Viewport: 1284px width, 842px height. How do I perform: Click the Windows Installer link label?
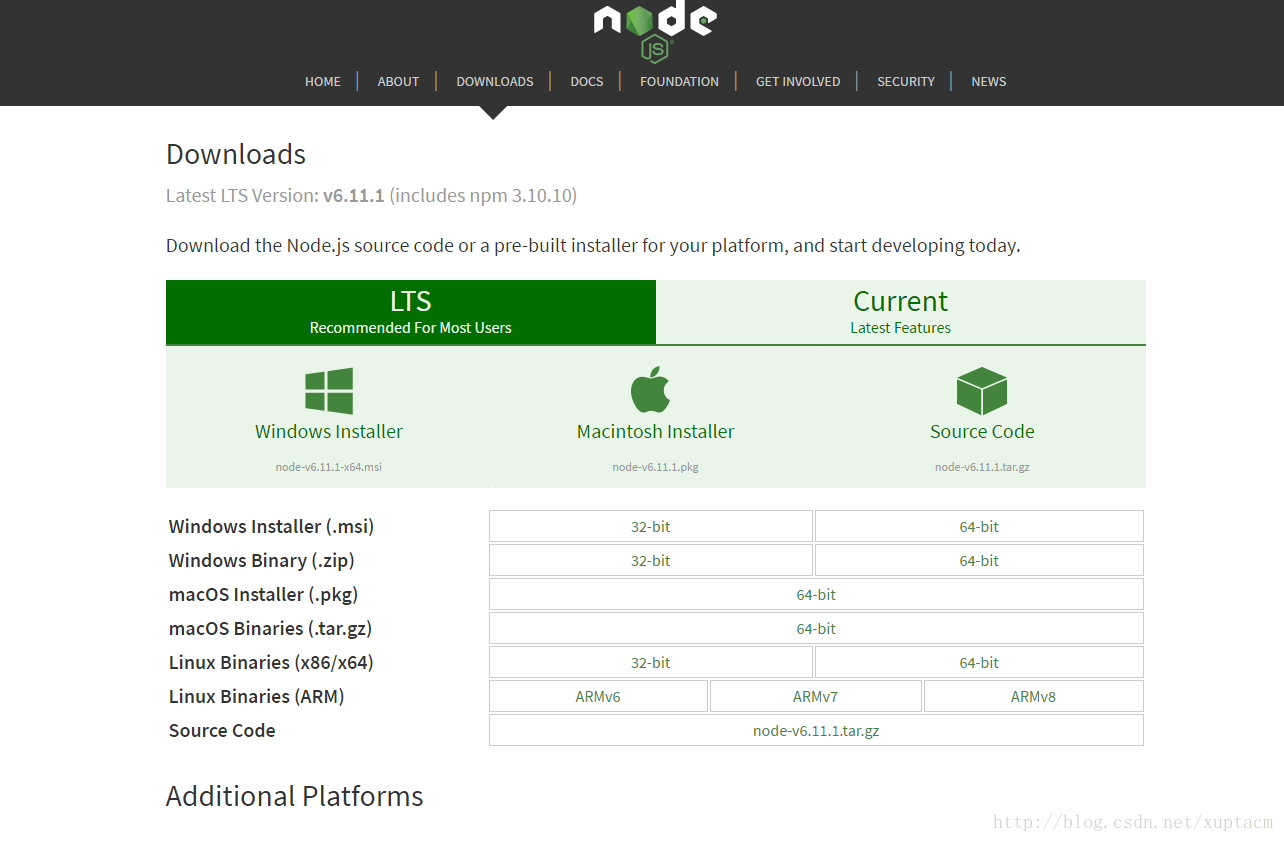329,432
